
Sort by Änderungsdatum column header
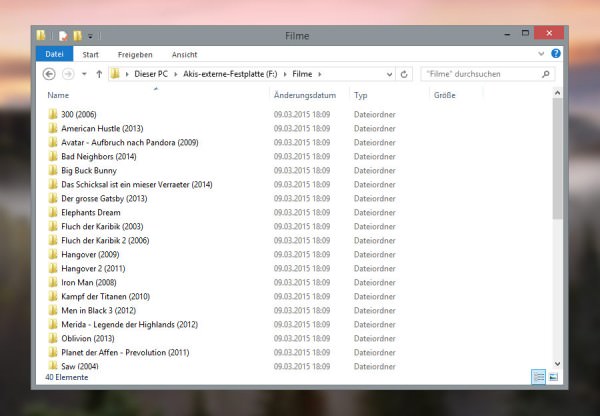click(305, 95)
